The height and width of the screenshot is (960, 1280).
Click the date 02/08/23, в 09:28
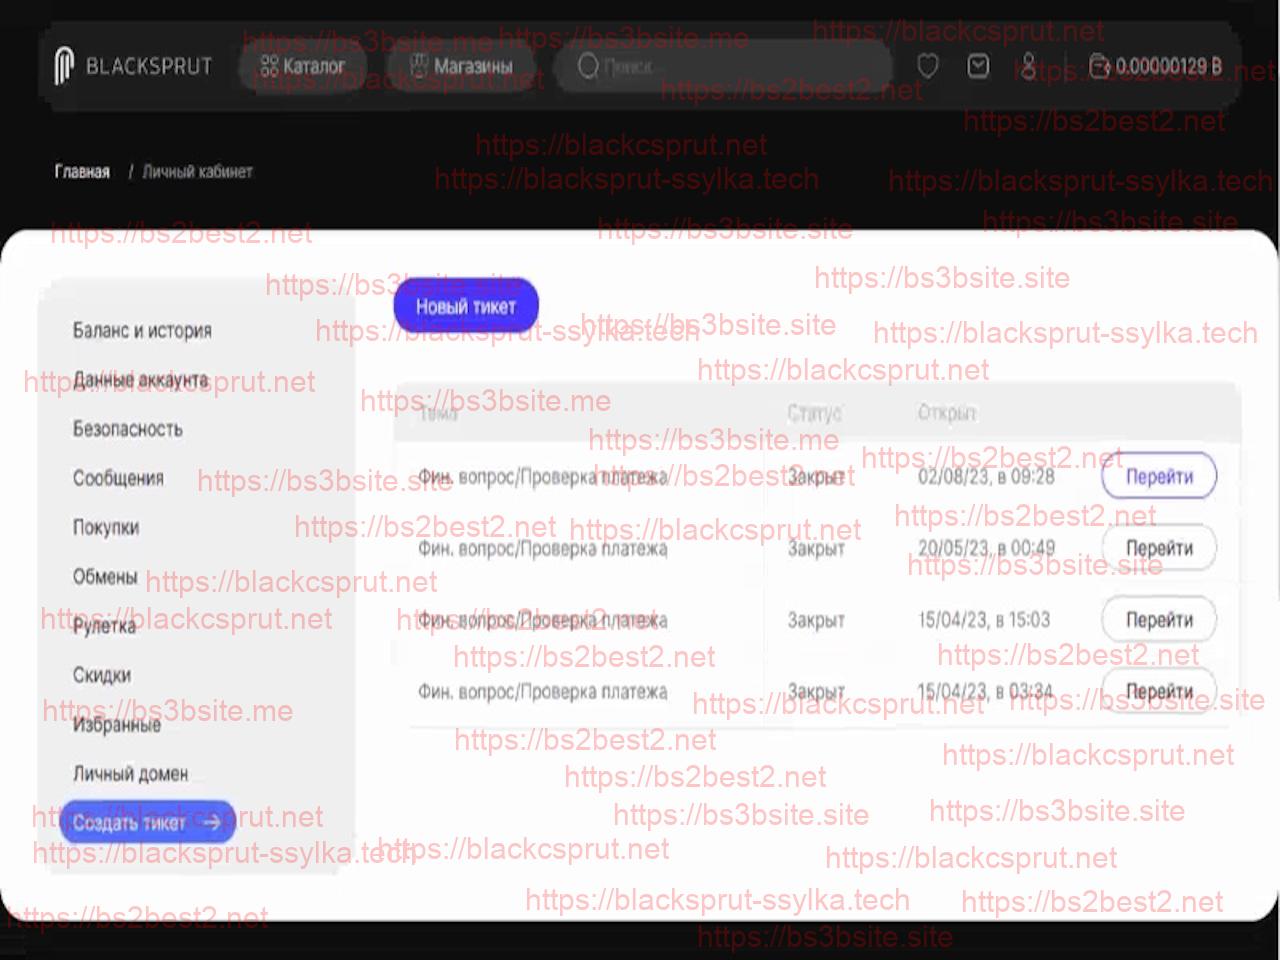tap(986, 476)
